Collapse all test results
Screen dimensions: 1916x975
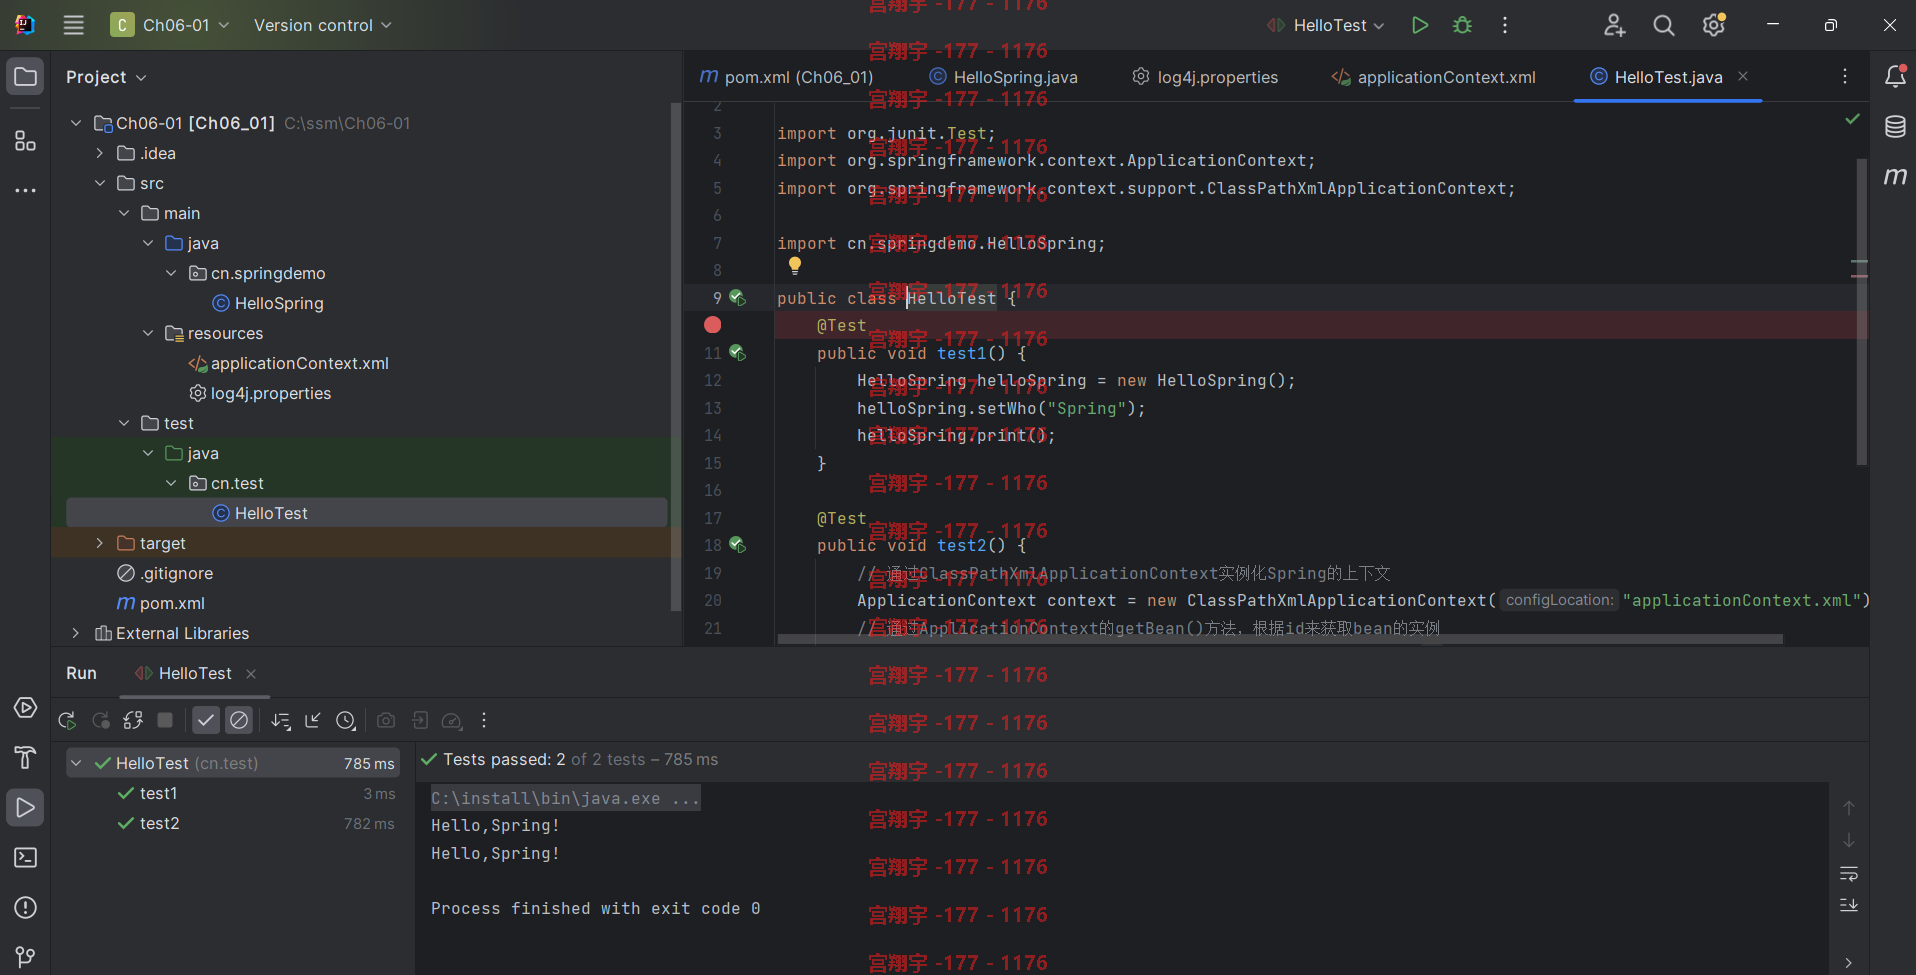tap(313, 720)
